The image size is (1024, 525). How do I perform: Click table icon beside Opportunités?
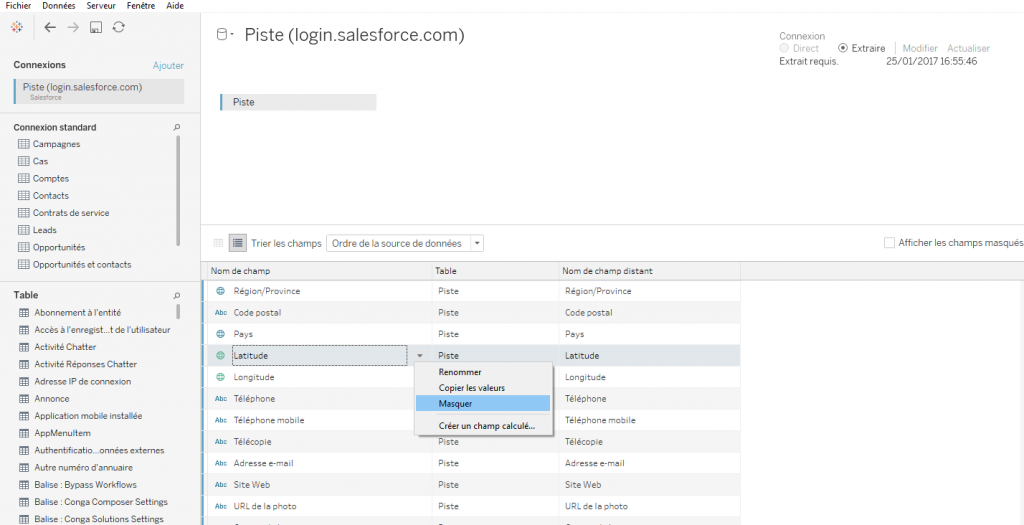(24, 247)
